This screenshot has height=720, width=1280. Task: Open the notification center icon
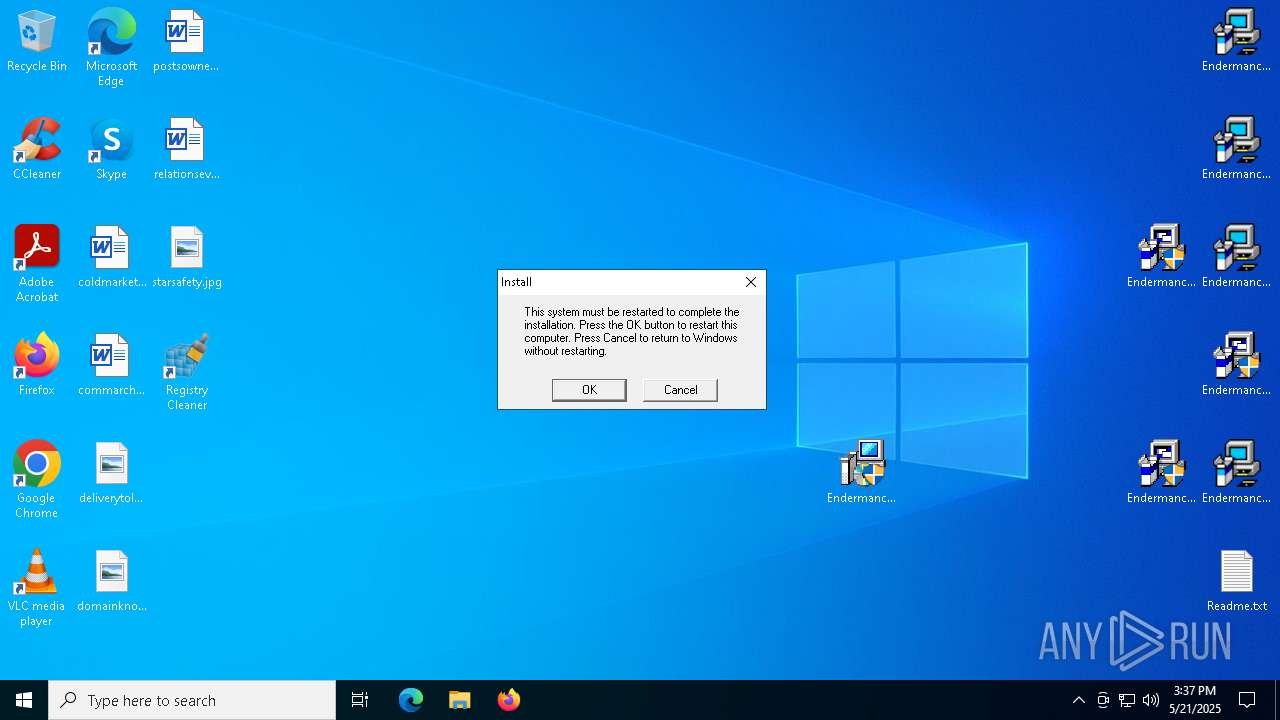1247,700
